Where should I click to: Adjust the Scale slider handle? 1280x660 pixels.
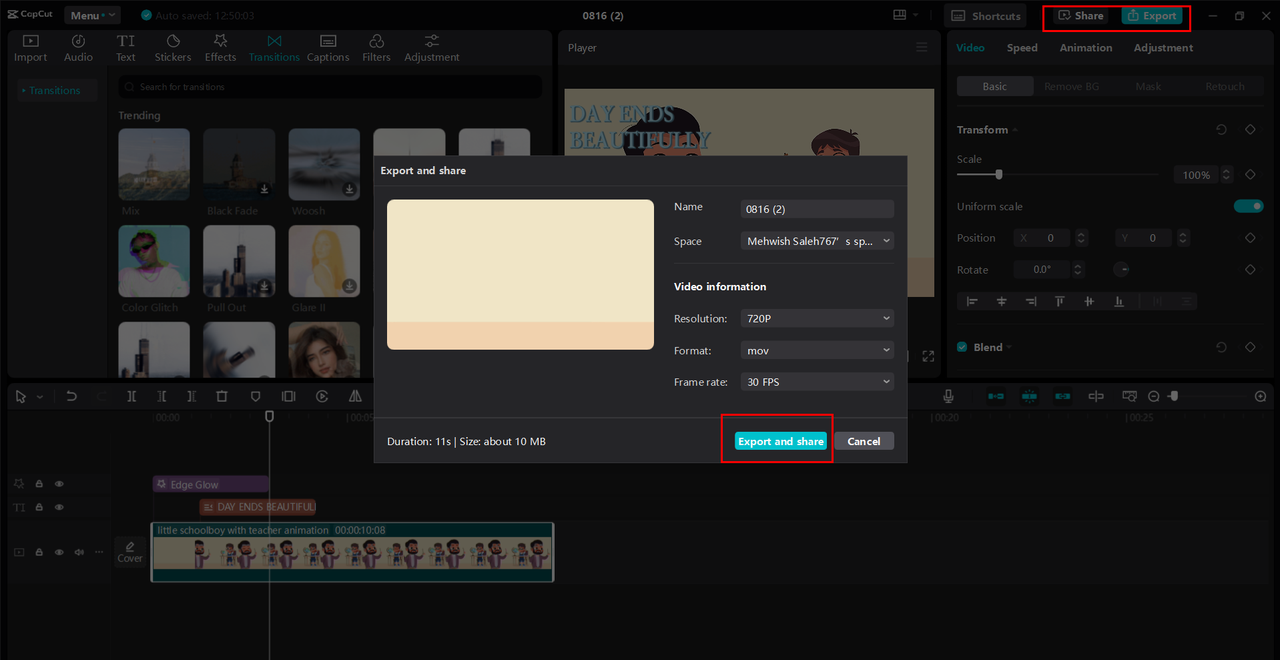[x=998, y=174]
